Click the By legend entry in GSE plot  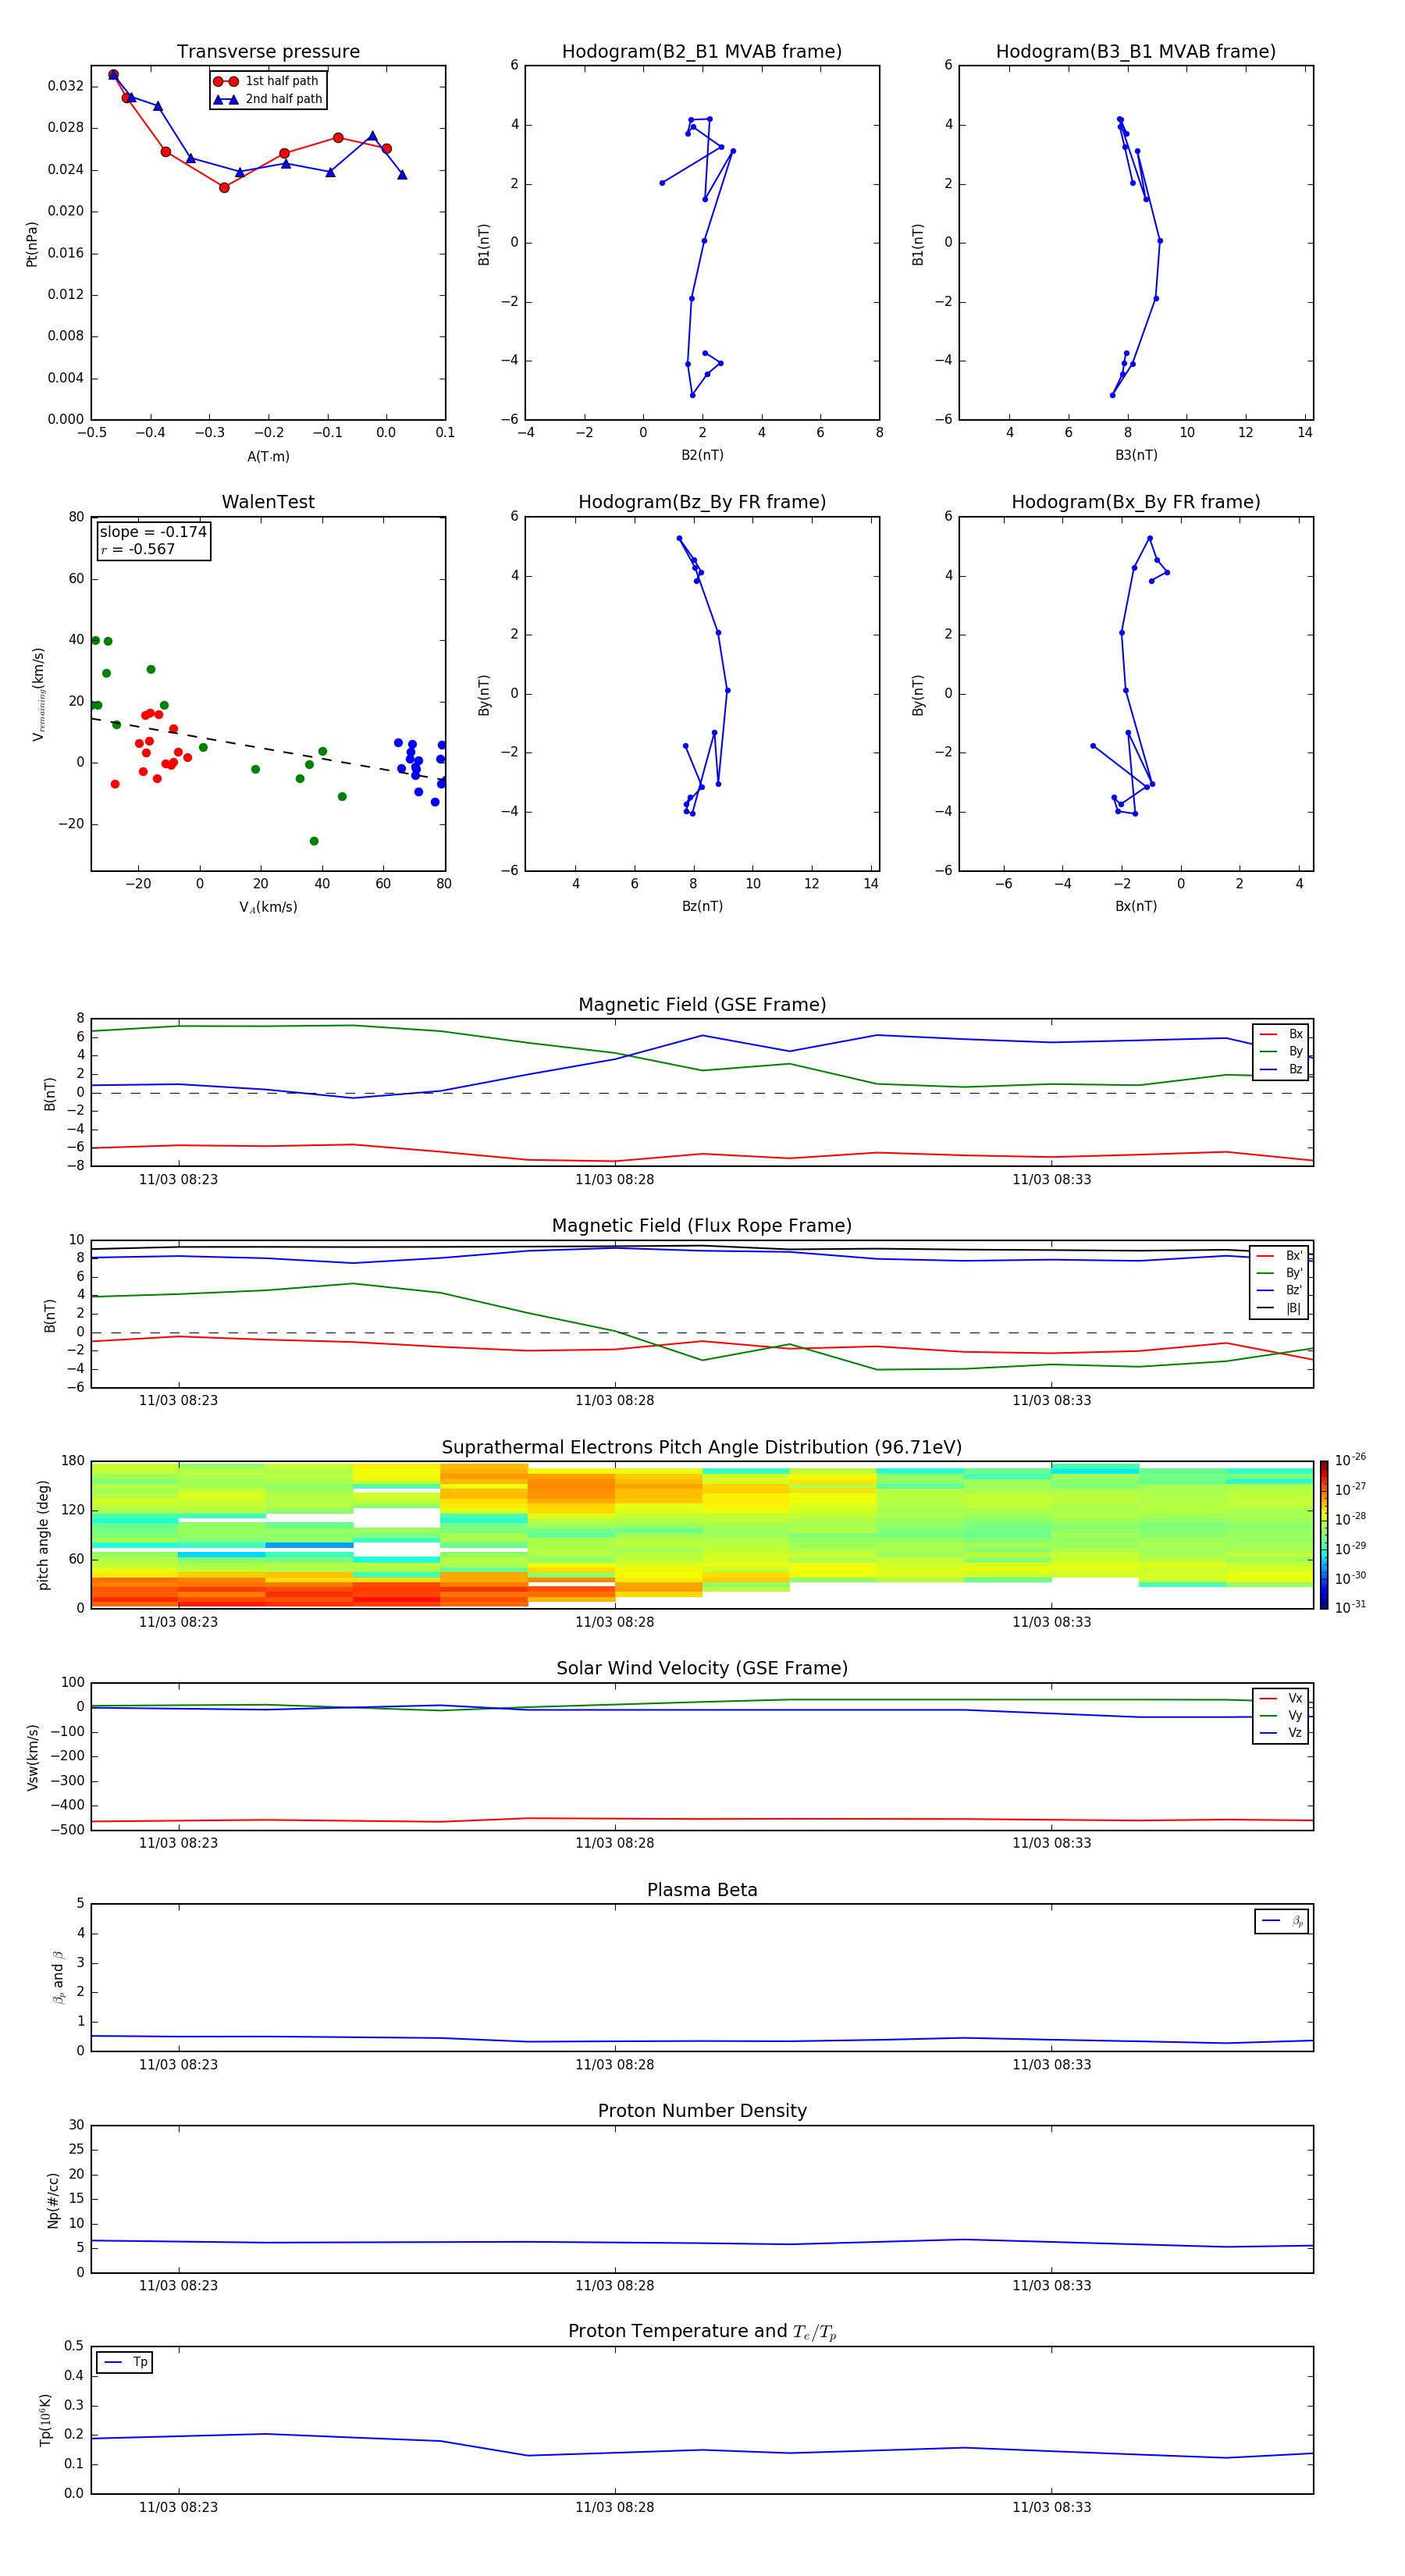coord(1281,1052)
